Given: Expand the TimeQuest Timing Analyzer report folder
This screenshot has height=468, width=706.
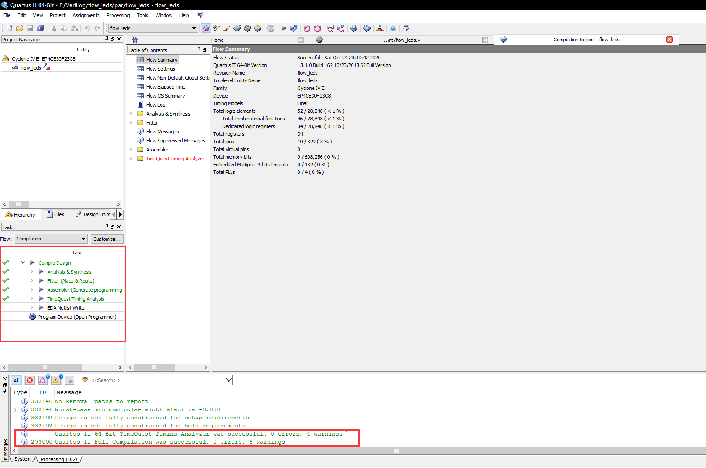Looking at the screenshot, I should 131,159.
